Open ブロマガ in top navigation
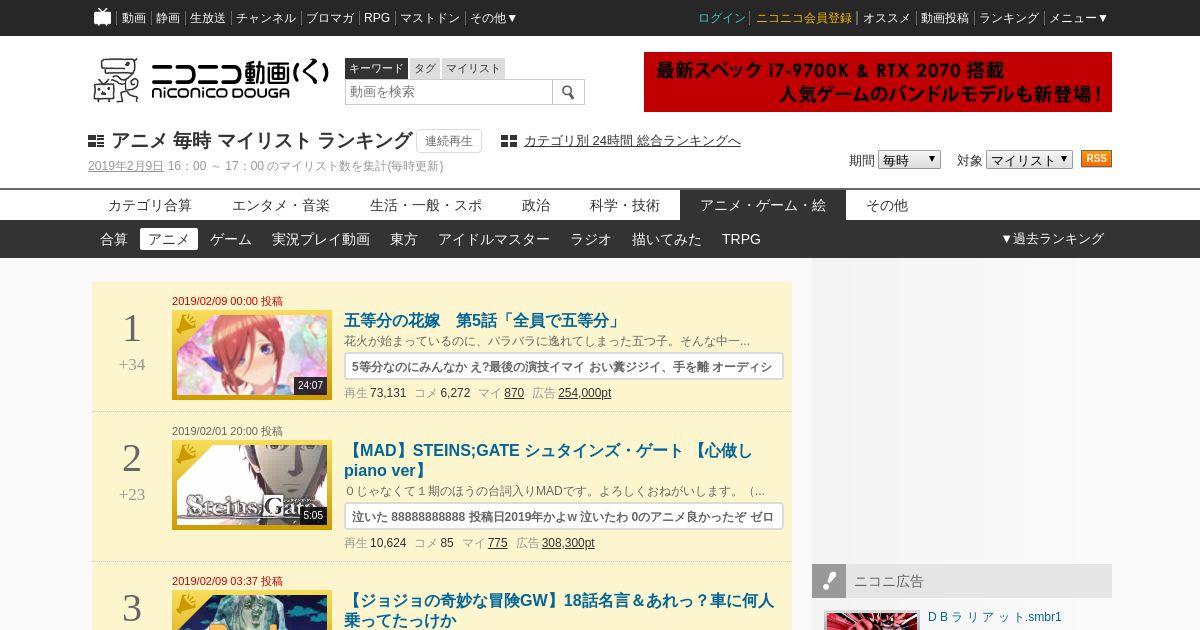1200x630 pixels. point(330,18)
